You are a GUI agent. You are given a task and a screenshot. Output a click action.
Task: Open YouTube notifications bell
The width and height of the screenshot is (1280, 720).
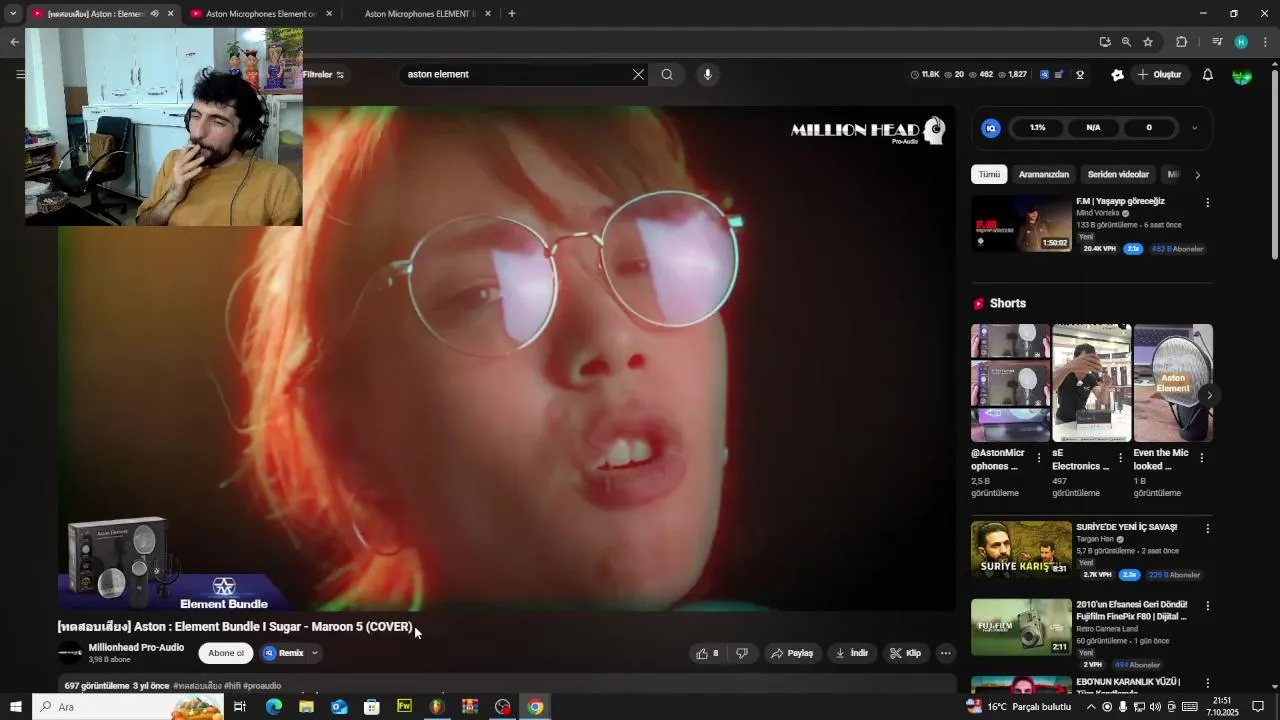coord(1207,75)
